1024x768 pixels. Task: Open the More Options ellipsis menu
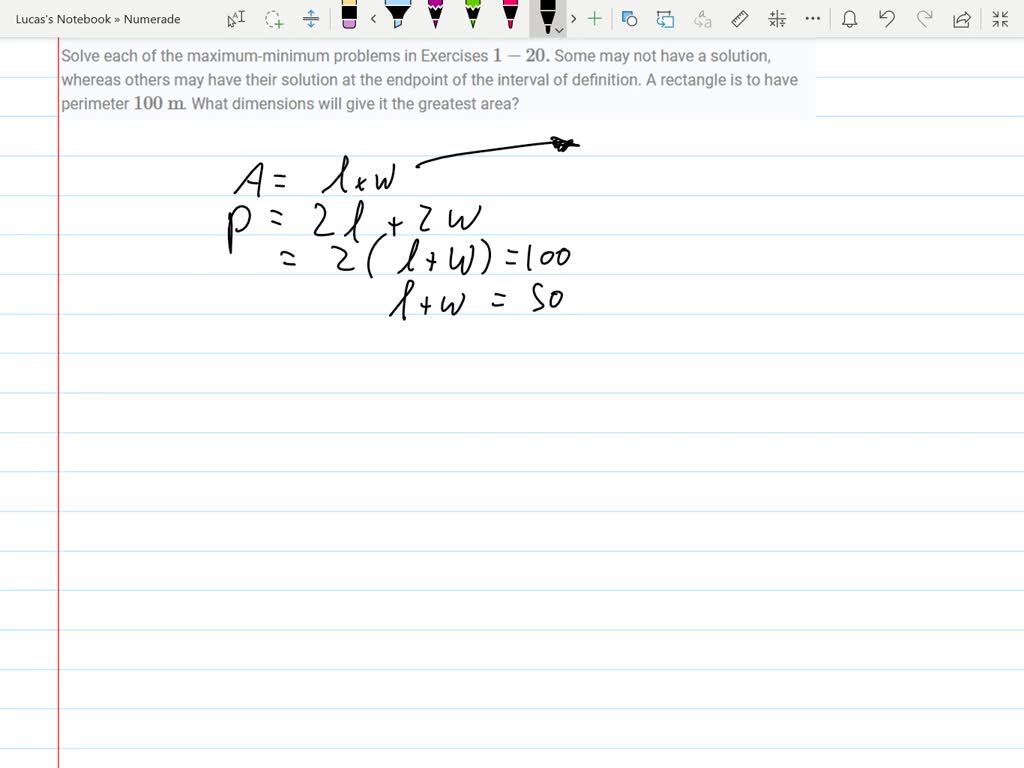(x=813, y=18)
